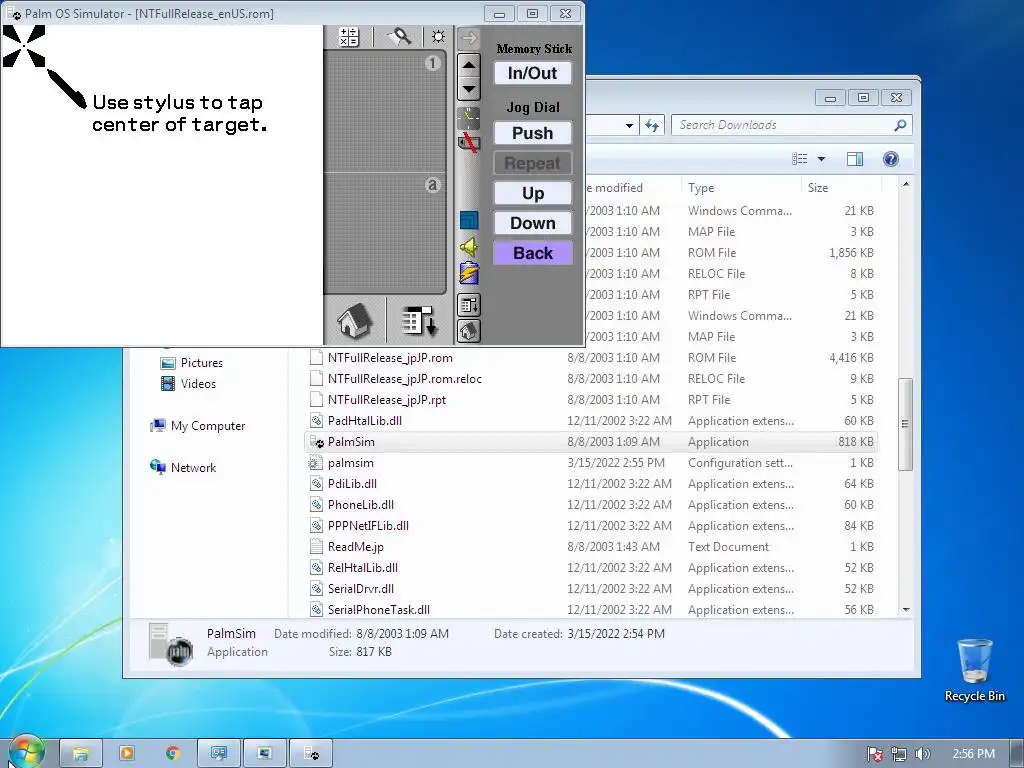
Task: Tap the brightness sun icon in simulator
Action: [x=438, y=37]
